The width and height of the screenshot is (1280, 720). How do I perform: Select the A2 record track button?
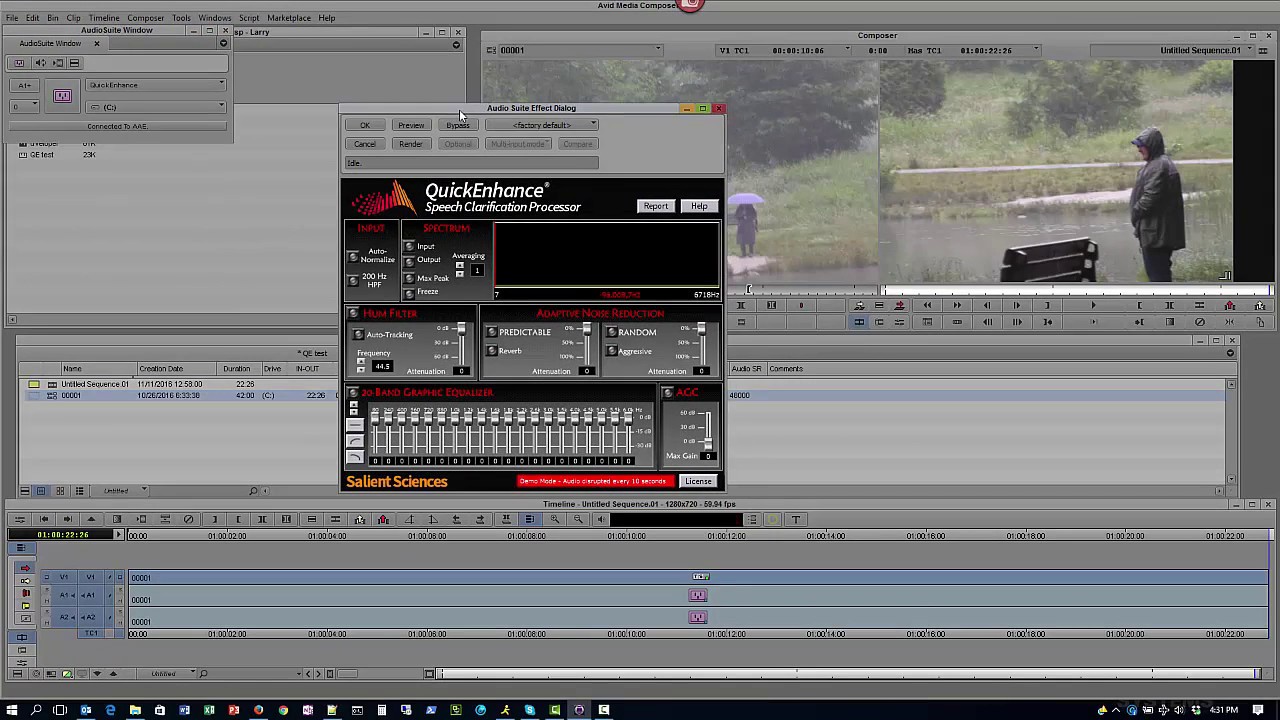click(x=91, y=617)
